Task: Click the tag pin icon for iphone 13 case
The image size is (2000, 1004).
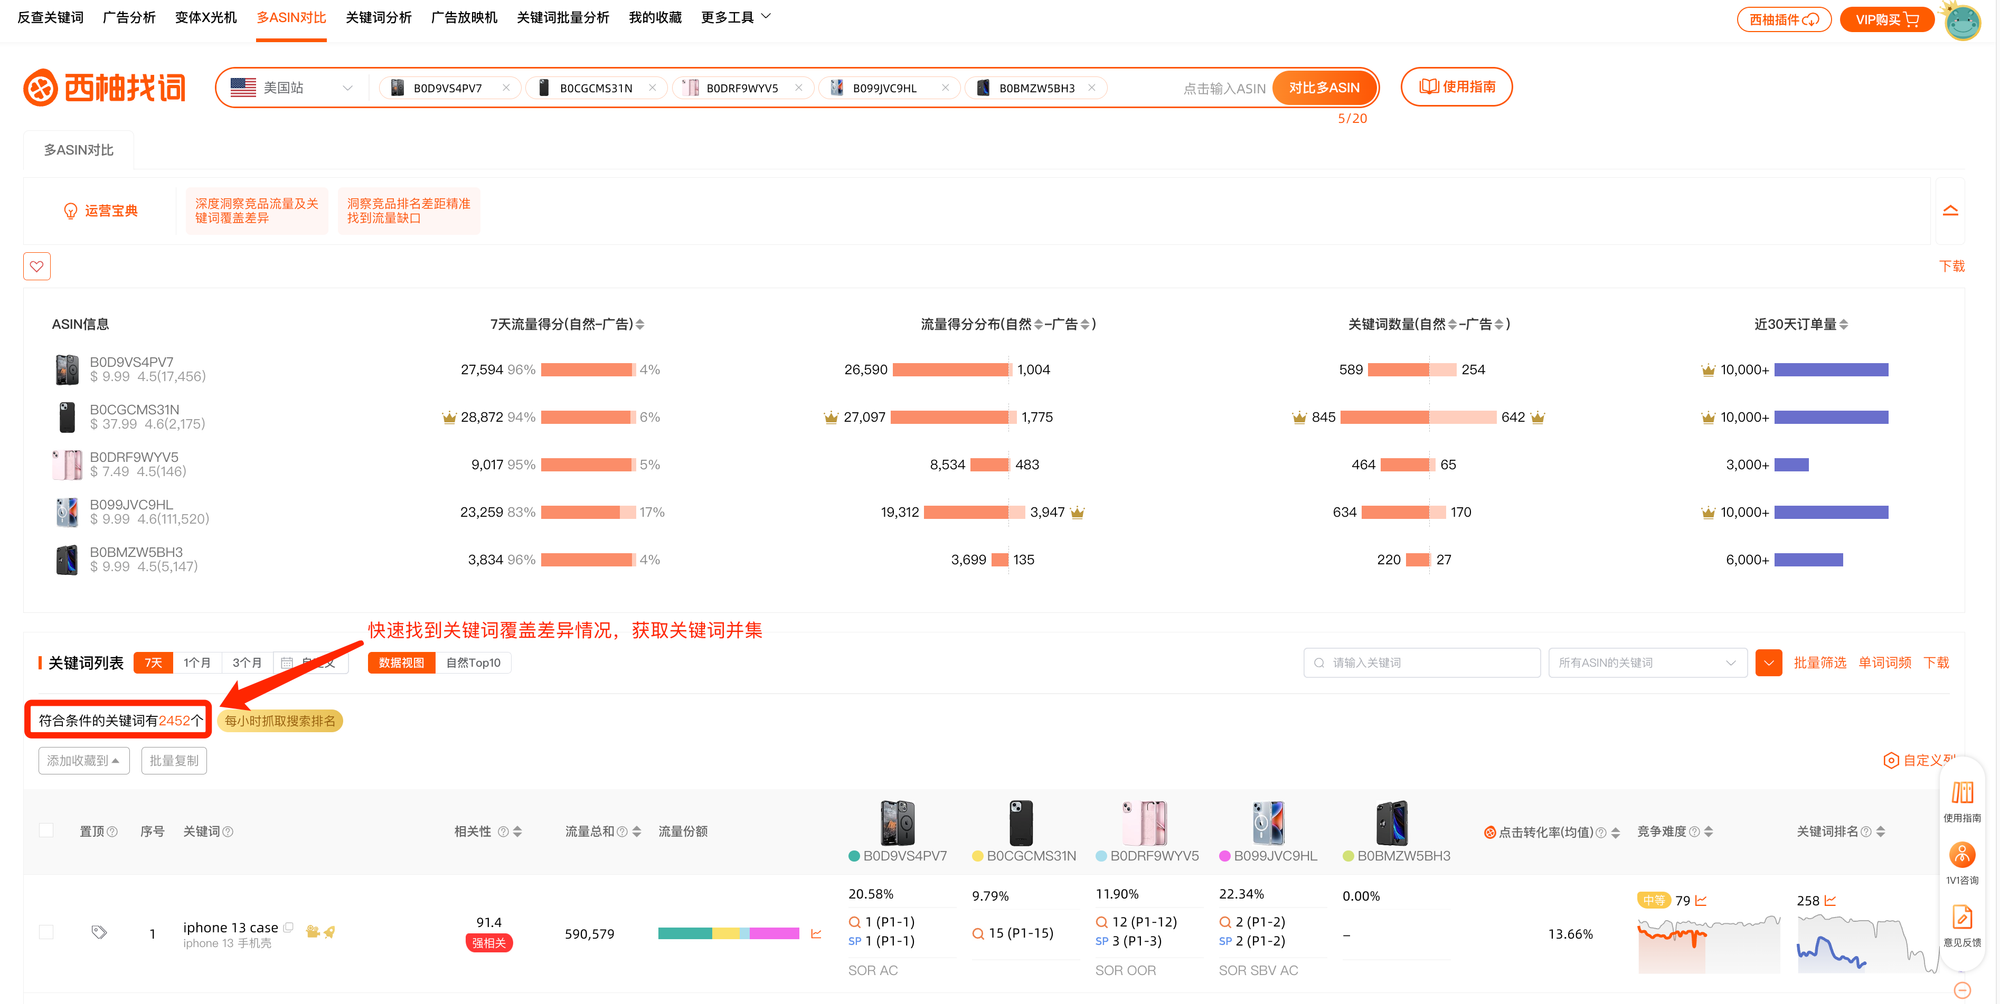Action: 99,932
